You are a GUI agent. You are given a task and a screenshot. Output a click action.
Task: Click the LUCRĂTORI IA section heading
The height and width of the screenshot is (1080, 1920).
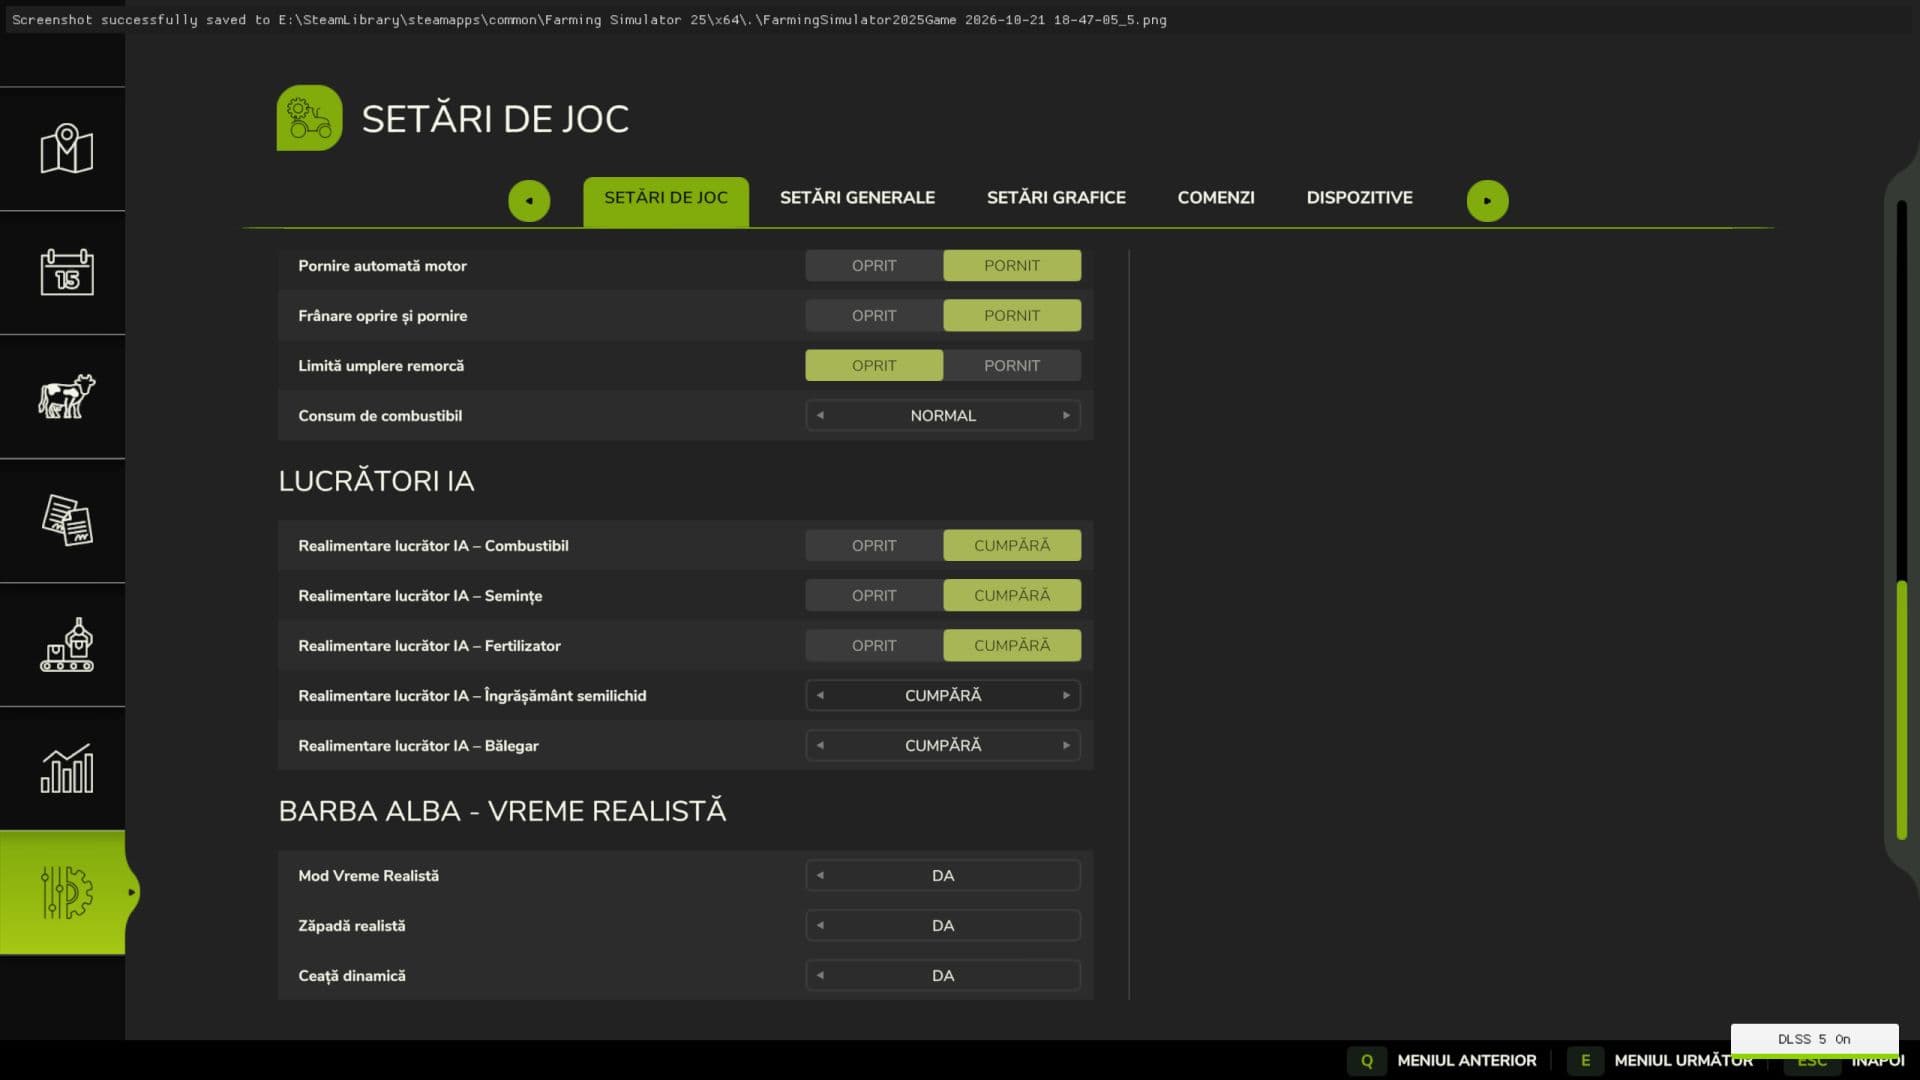(x=376, y=481)
